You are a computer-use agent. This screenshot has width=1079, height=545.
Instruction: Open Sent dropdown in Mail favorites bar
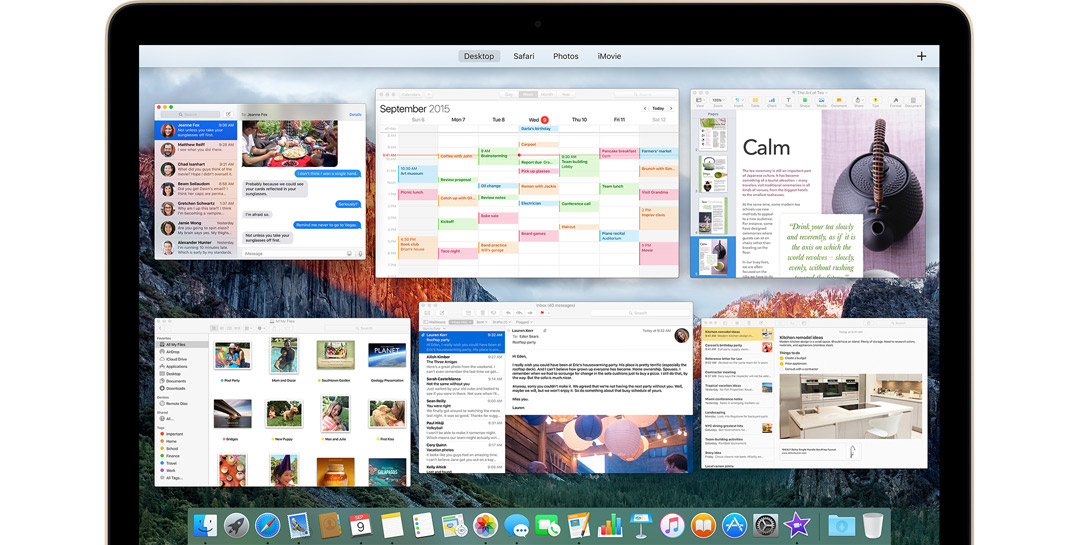tap(481, 322)
